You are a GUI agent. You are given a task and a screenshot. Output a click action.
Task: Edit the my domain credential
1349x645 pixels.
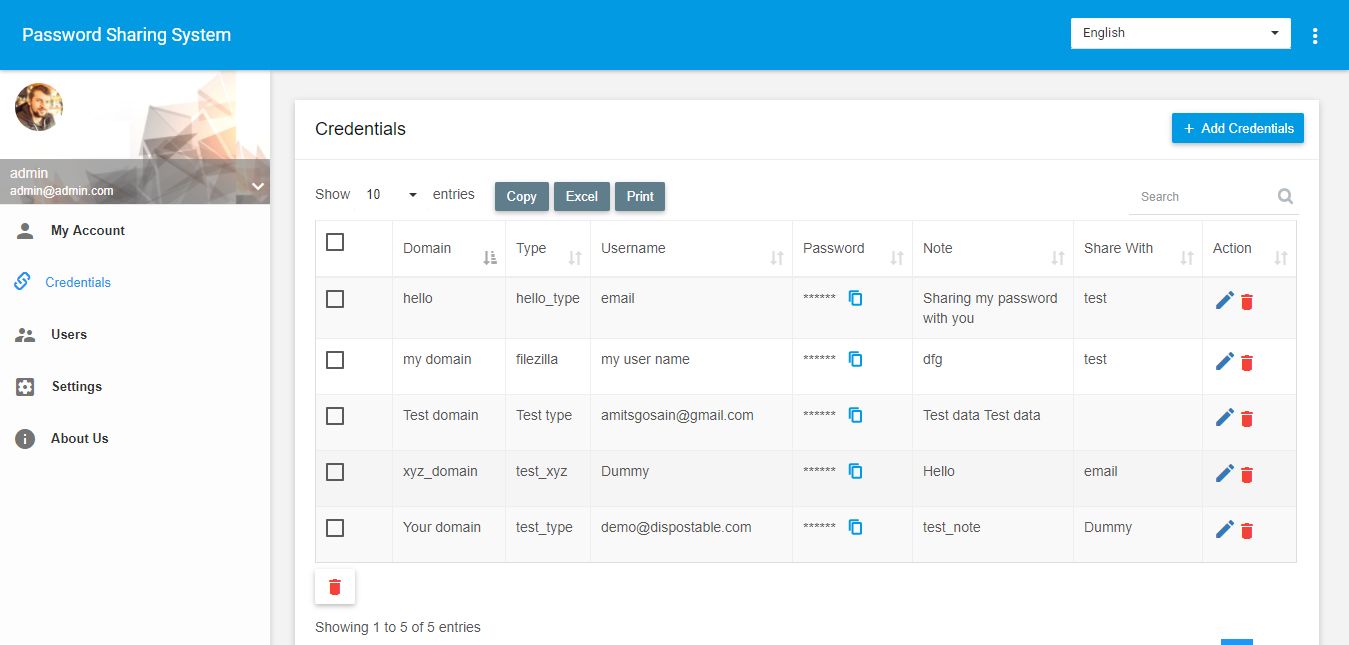click(x=1224, y=362)
